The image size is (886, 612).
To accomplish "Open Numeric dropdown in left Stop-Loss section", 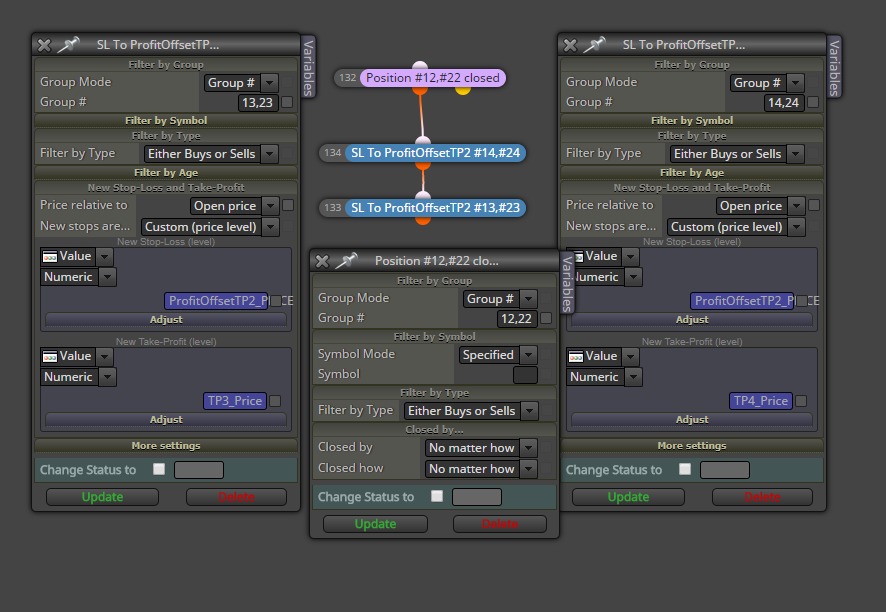I will coord(107,277).
